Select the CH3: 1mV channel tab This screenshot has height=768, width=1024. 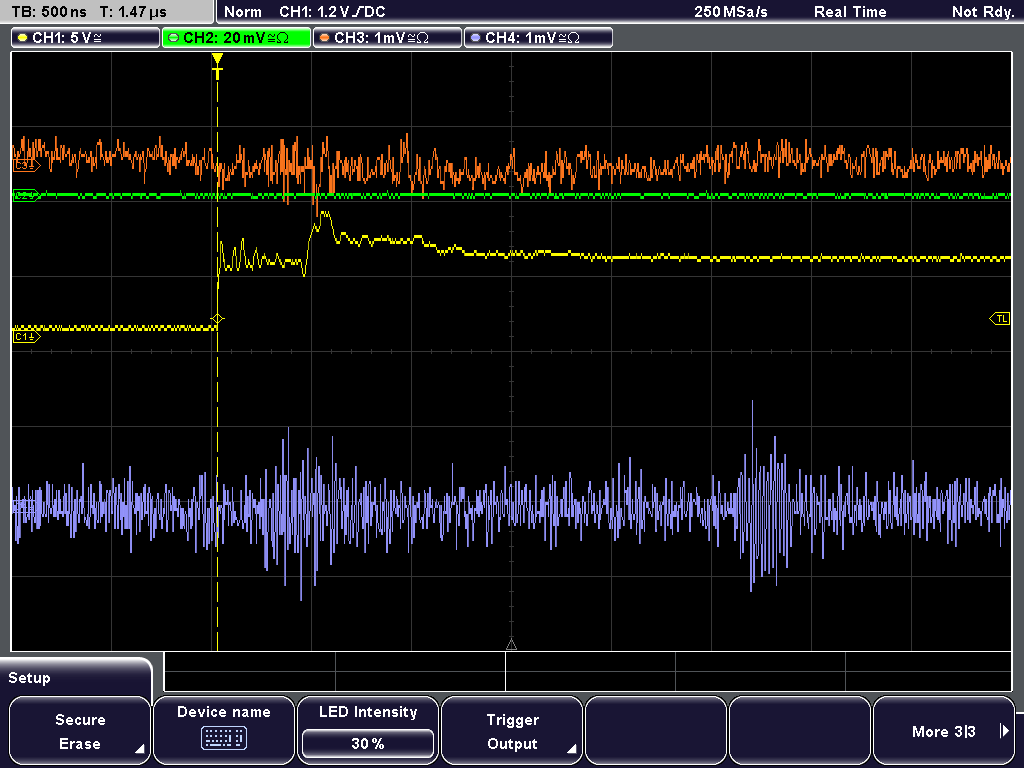tap(387, 38)
